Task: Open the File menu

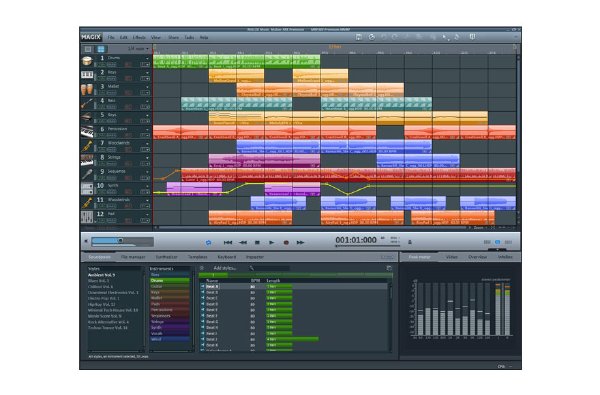Action: [111, 38]
